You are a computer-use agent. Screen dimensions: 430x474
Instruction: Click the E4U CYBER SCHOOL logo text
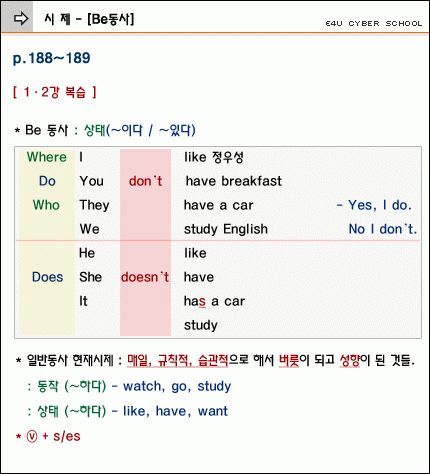point(374,24)
